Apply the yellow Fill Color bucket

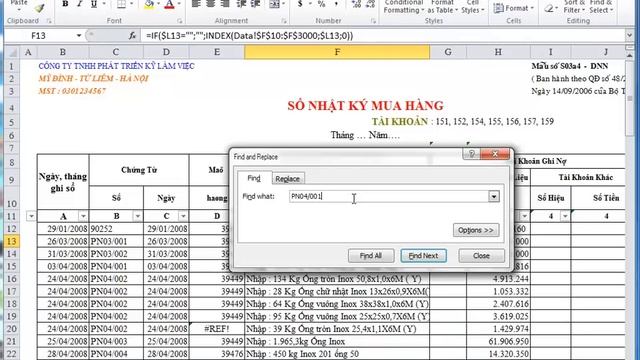149,4
